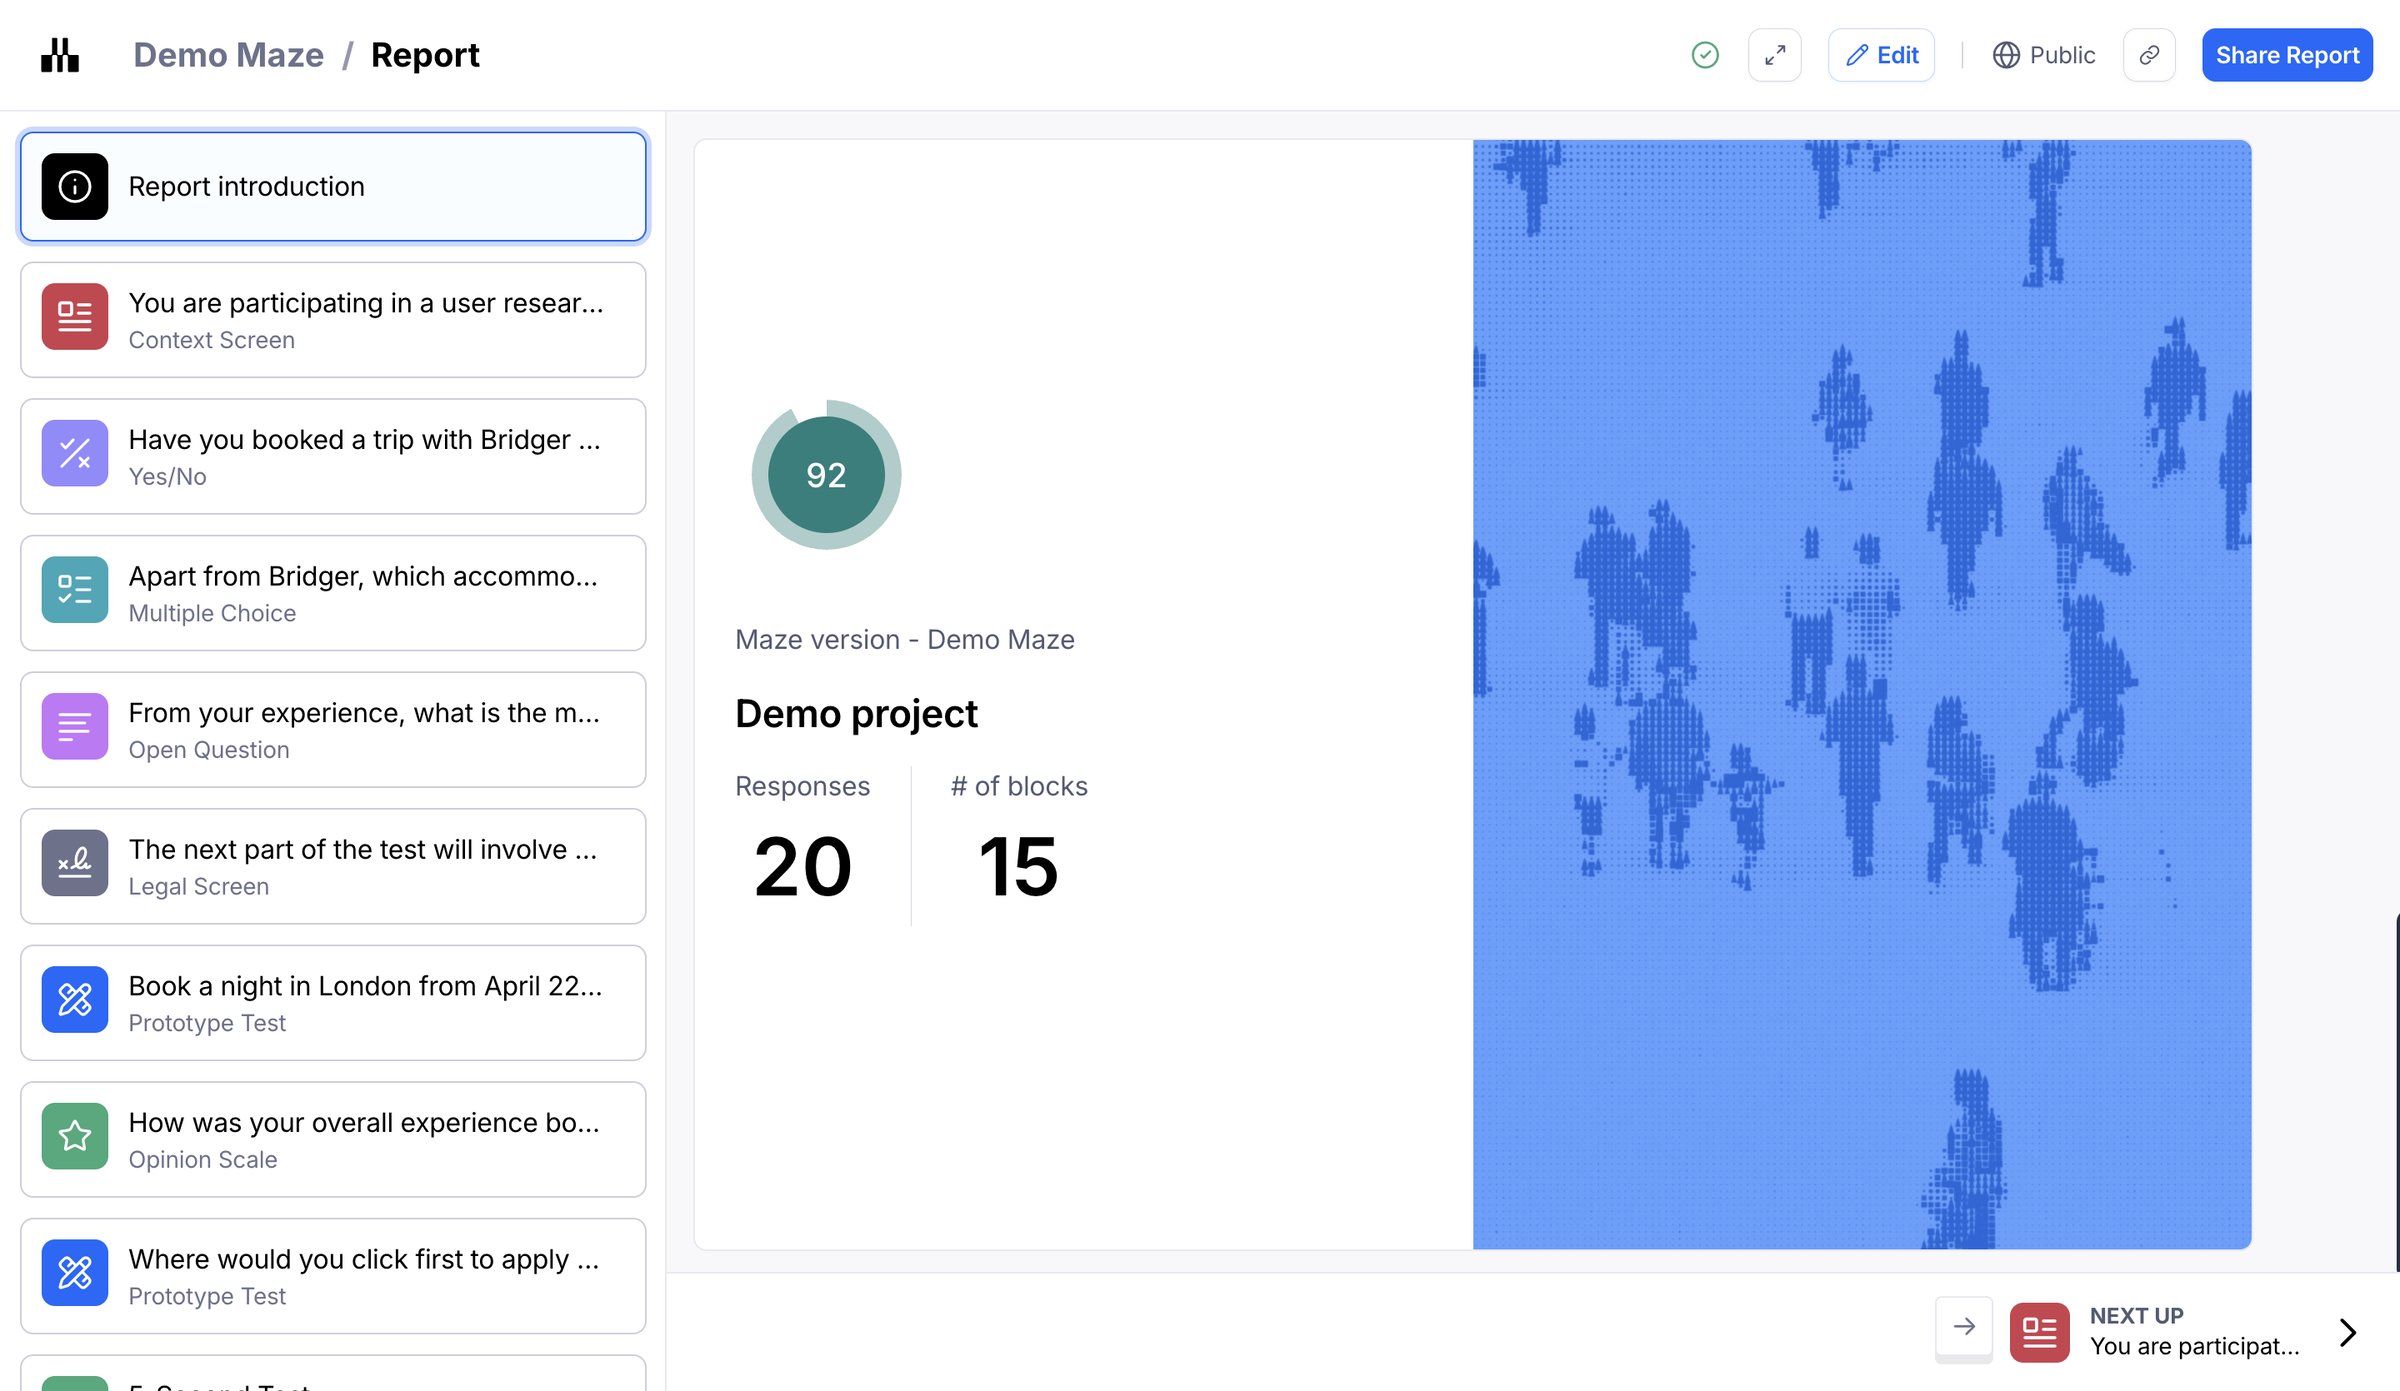Open Demo Maze breadcrumb link
Viewport: 2400px width, 1391px height.
(x=228, y=55)
